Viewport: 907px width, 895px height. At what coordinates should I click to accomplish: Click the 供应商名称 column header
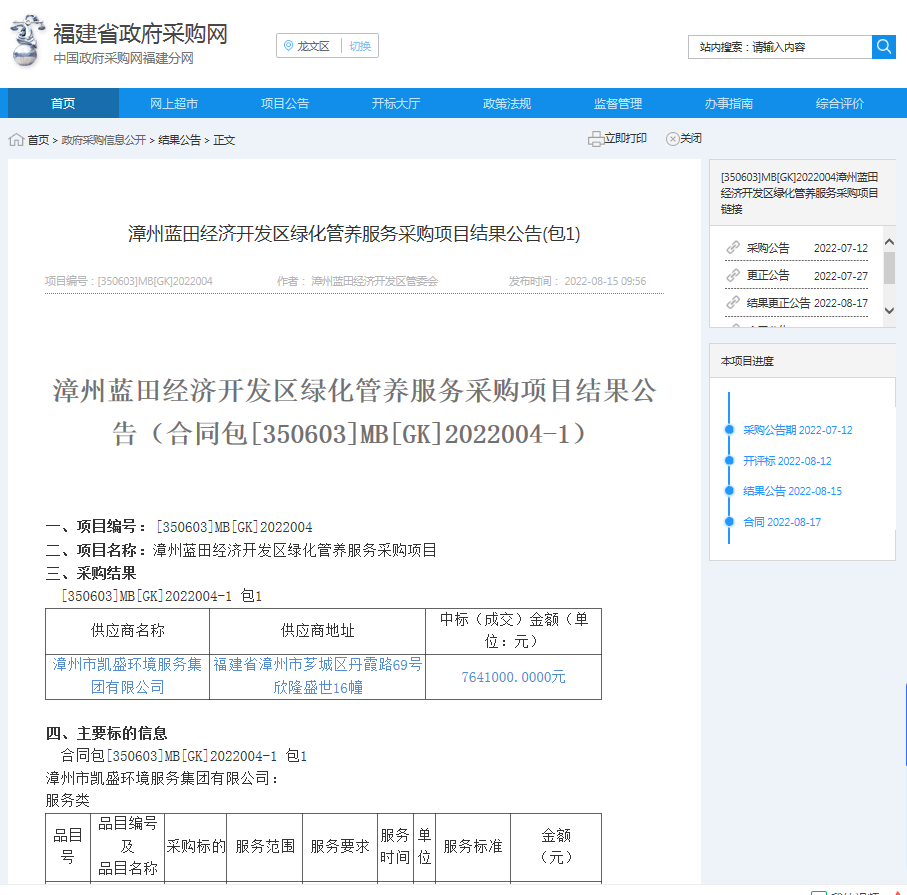click(127, 631)
